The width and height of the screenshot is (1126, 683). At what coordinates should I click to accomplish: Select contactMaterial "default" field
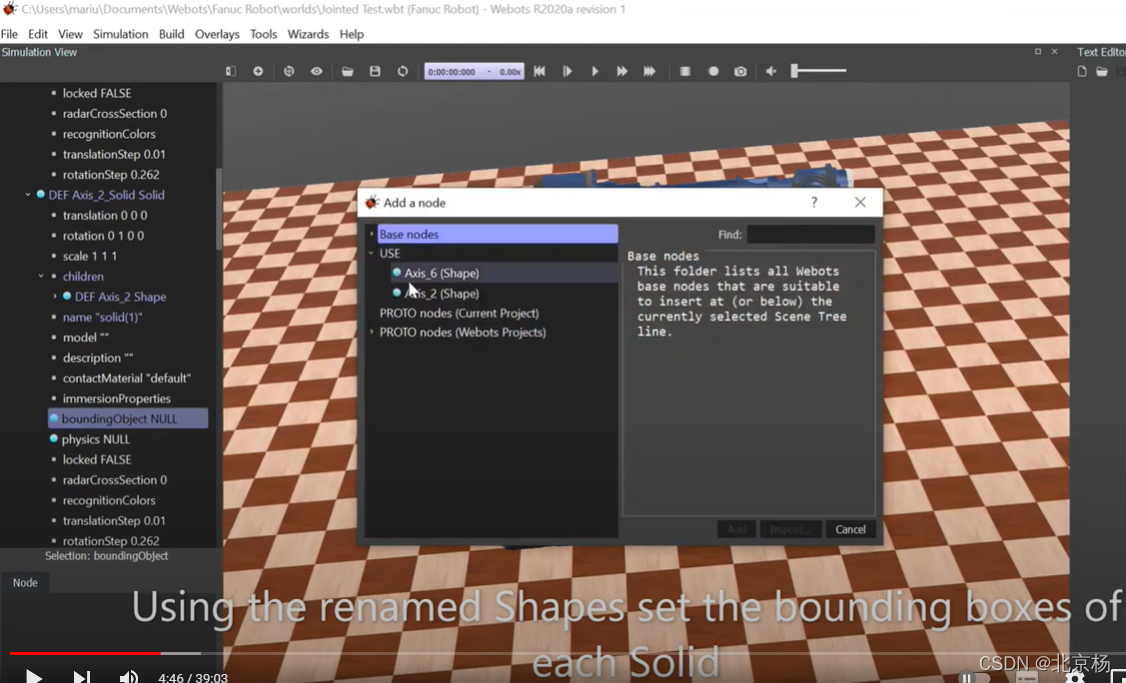(x=126, y=378)
